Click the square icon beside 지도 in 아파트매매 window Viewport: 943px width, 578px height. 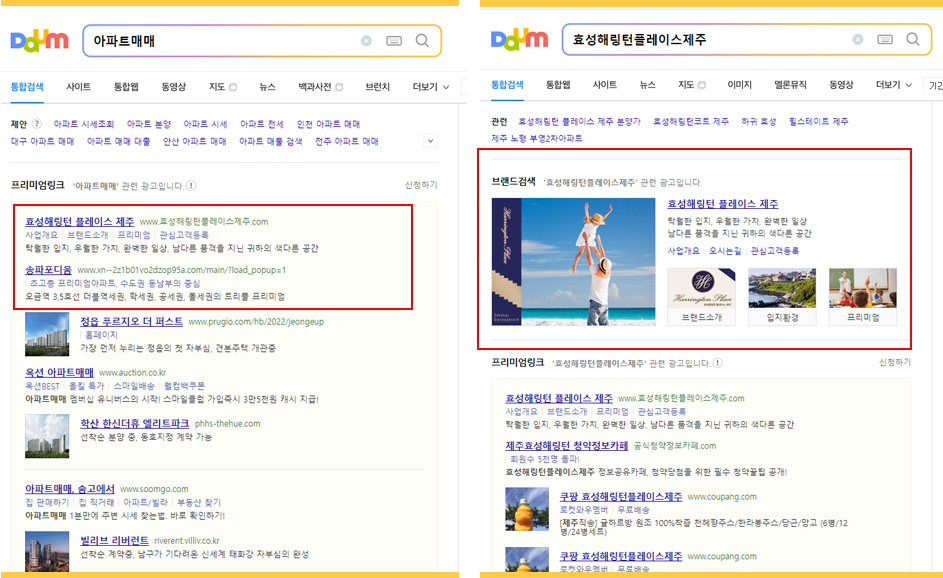pos(233,87)
